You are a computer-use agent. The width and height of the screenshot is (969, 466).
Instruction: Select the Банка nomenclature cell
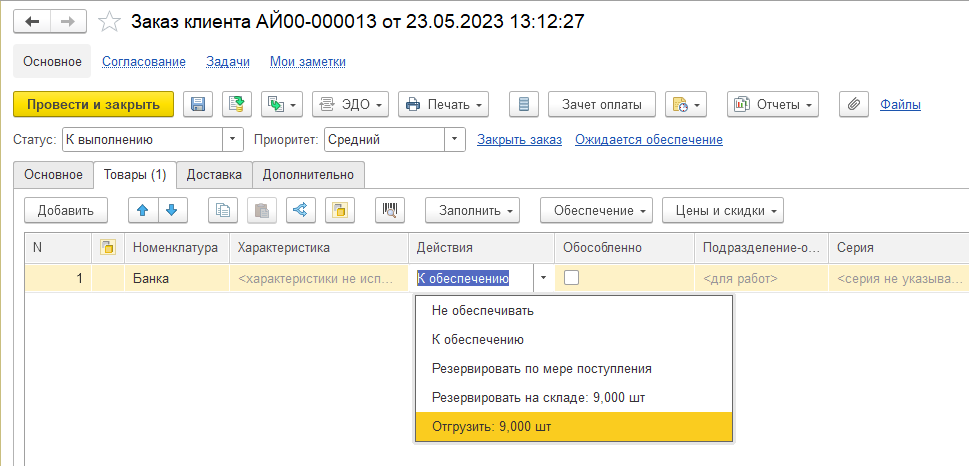[177, 279]
